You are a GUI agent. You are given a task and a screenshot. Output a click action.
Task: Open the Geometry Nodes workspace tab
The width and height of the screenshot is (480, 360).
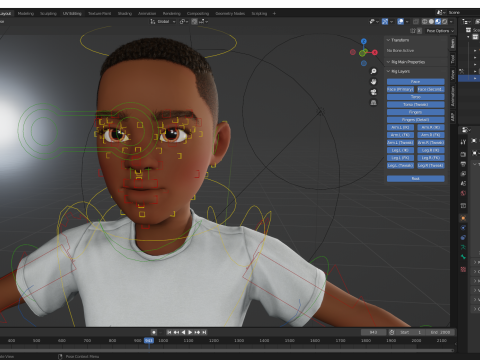pos(230,14)
